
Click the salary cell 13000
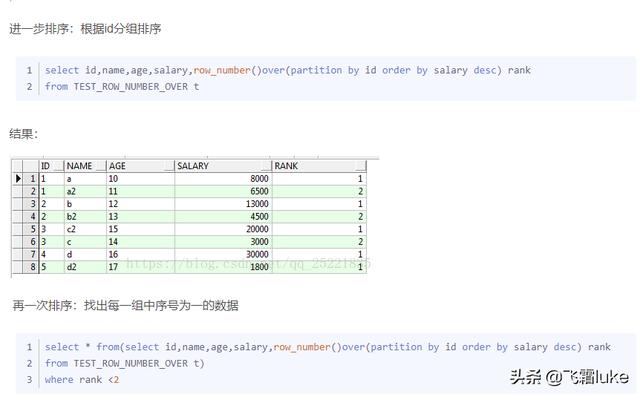223,204
